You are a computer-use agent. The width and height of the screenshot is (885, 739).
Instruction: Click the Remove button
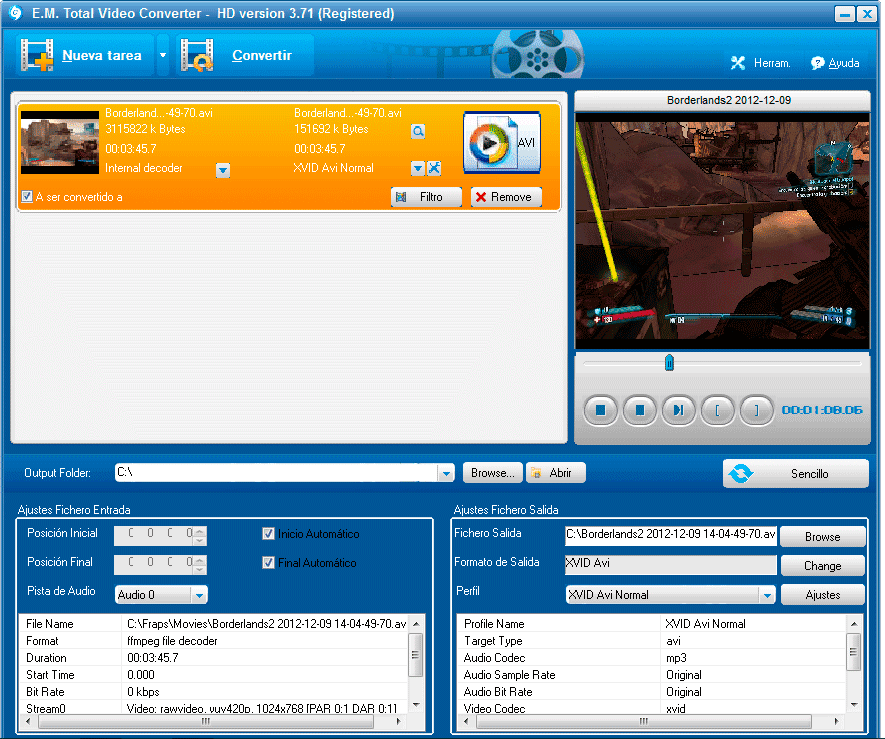click(x=506, y=197)
